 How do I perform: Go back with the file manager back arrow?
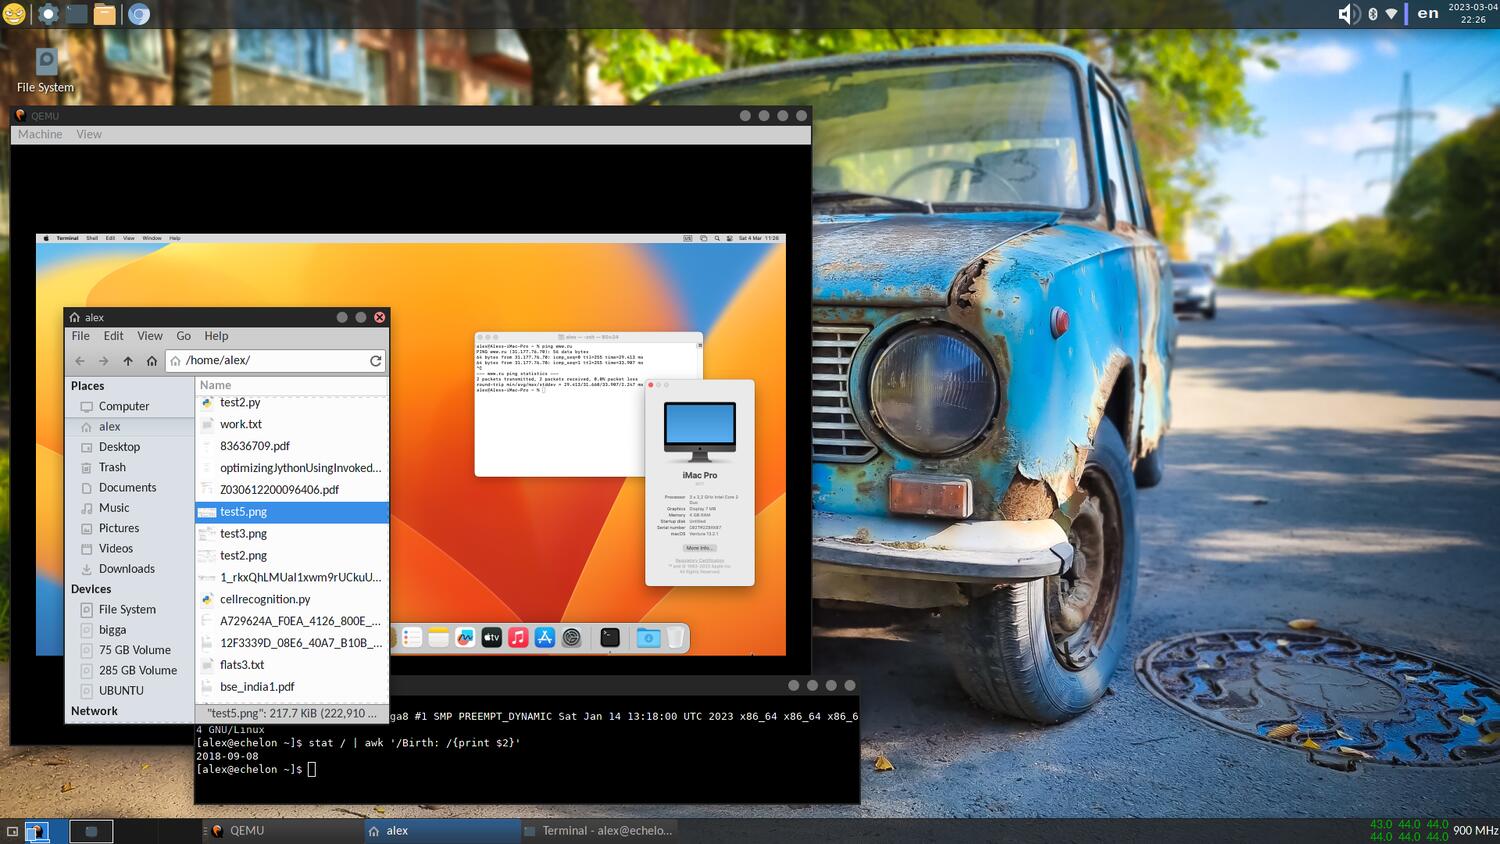coord(80,361)
